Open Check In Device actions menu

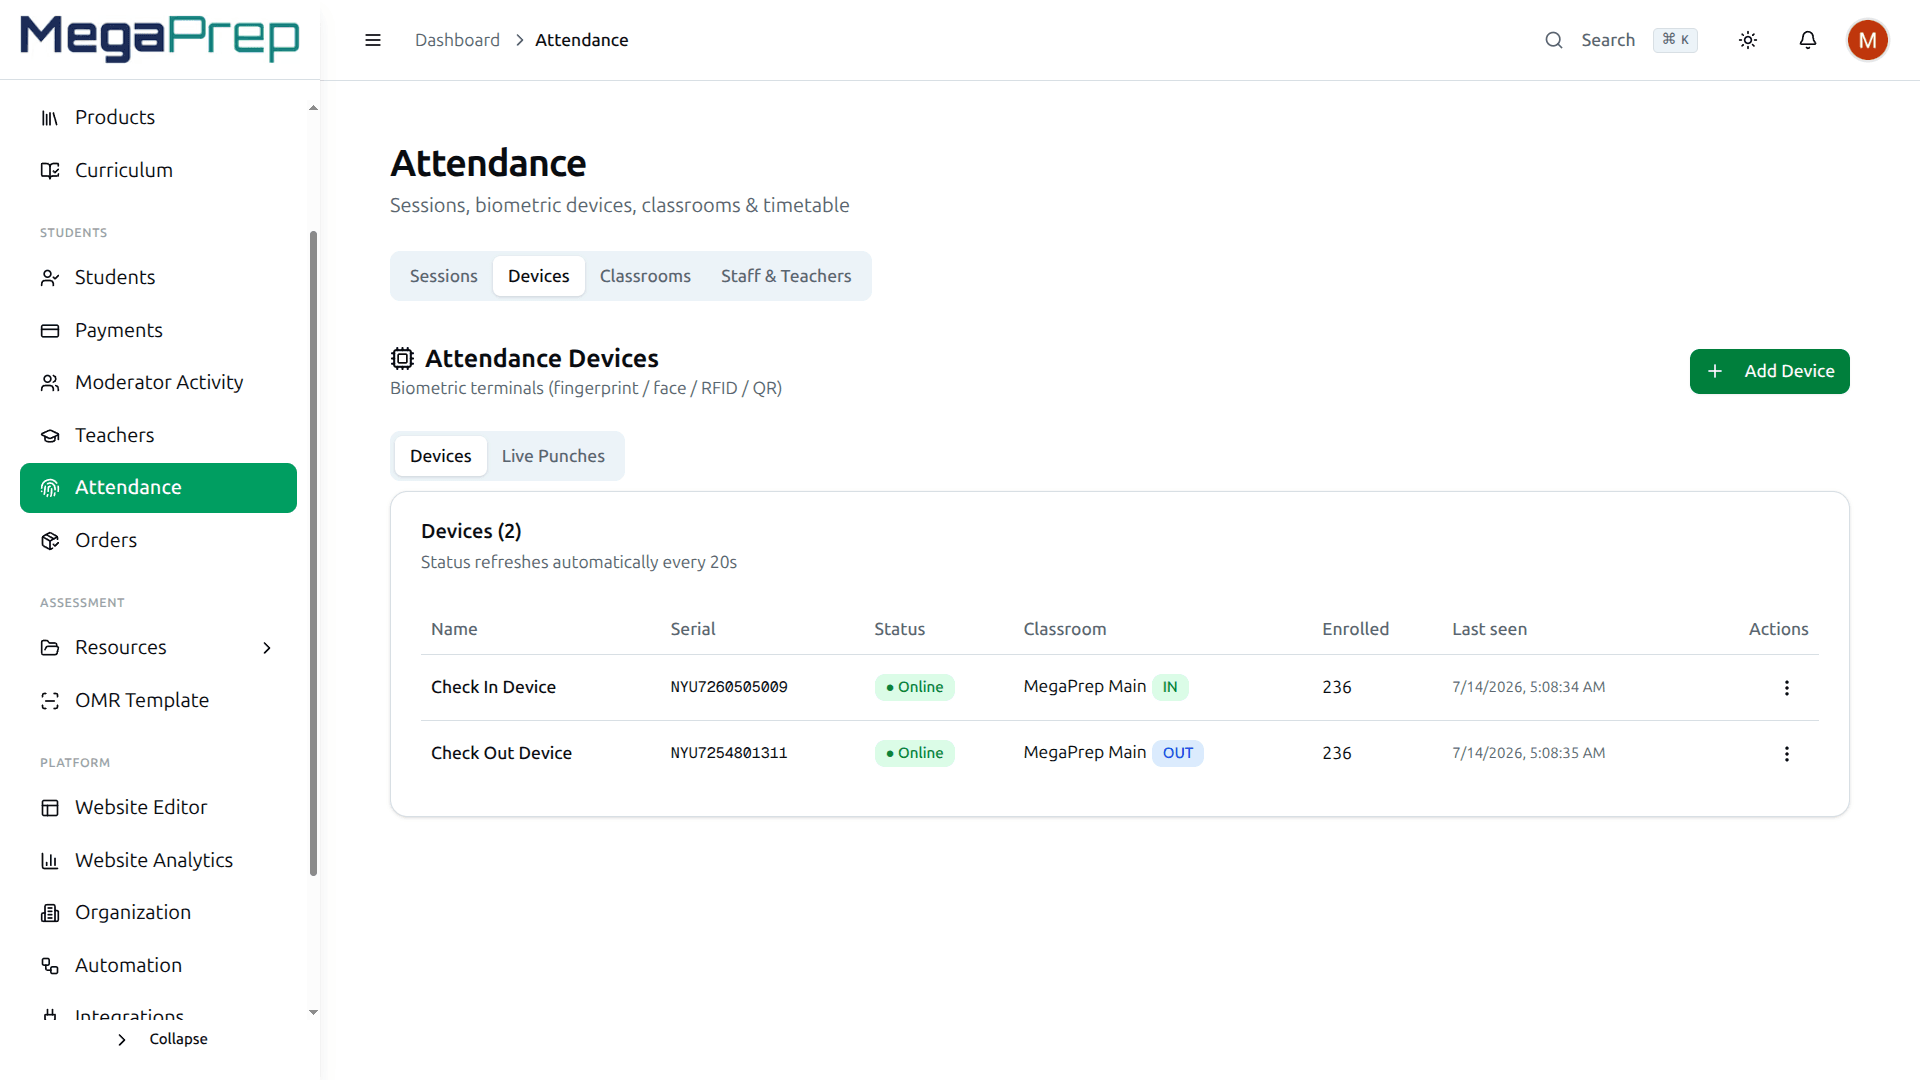pos(1787,688)
